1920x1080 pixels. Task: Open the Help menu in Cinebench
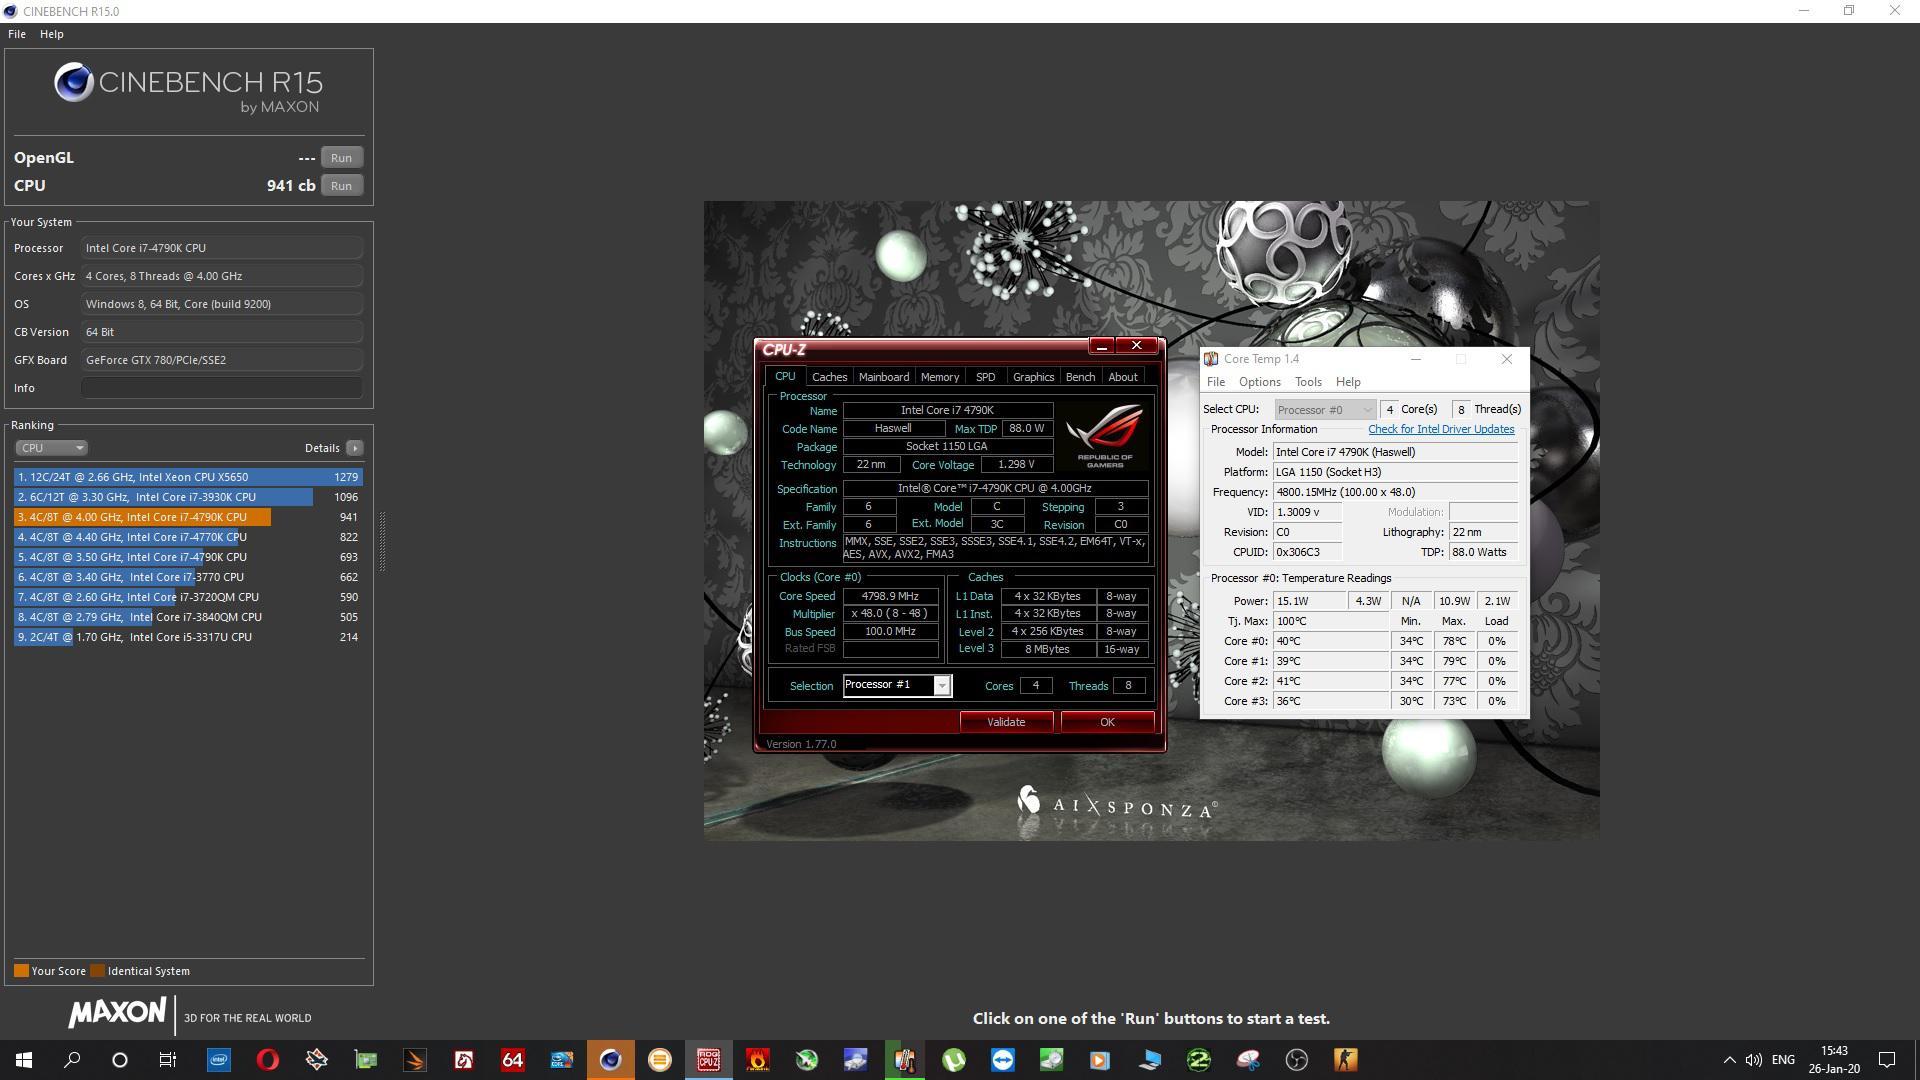51,34
